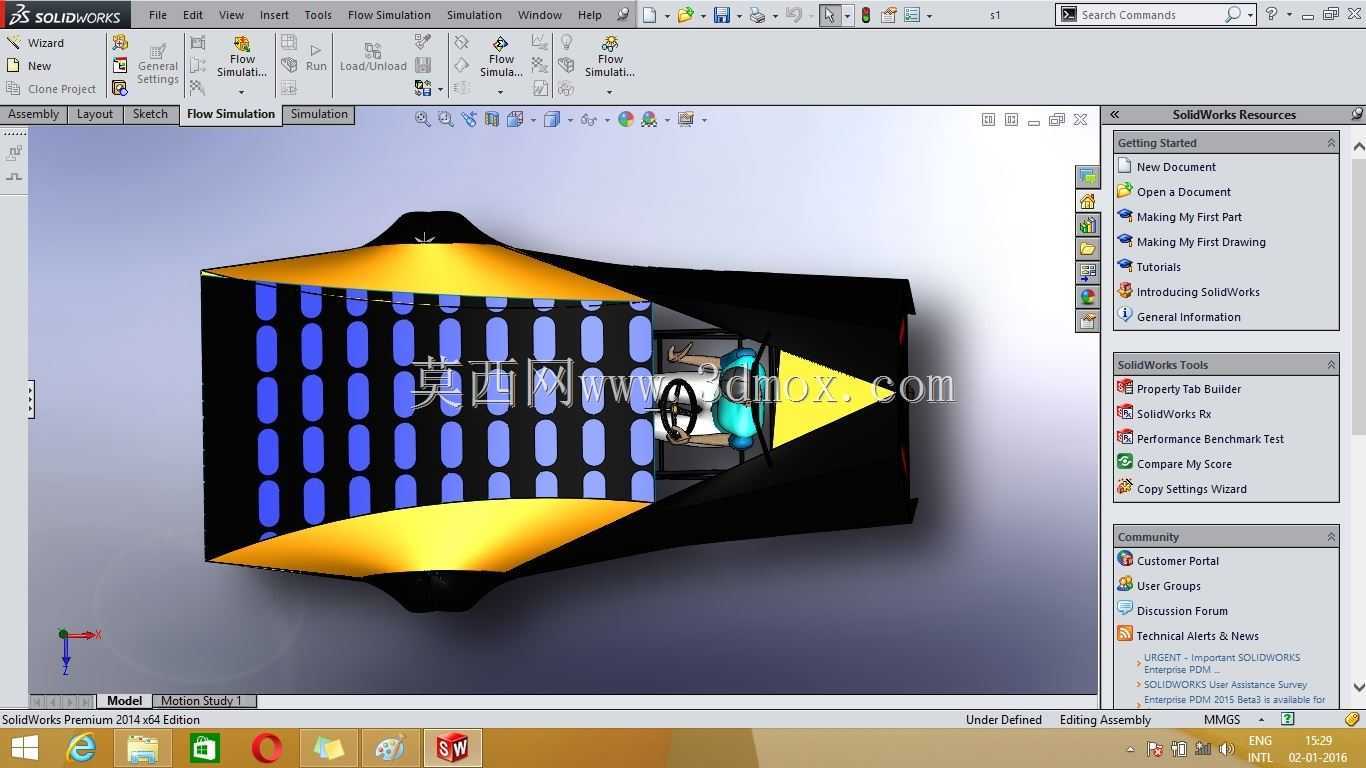This screenshot has height=768, width=1366.
Task: Open the Flow Simulation dropdown beside Wizard group
Action: [x=241, y=92]
